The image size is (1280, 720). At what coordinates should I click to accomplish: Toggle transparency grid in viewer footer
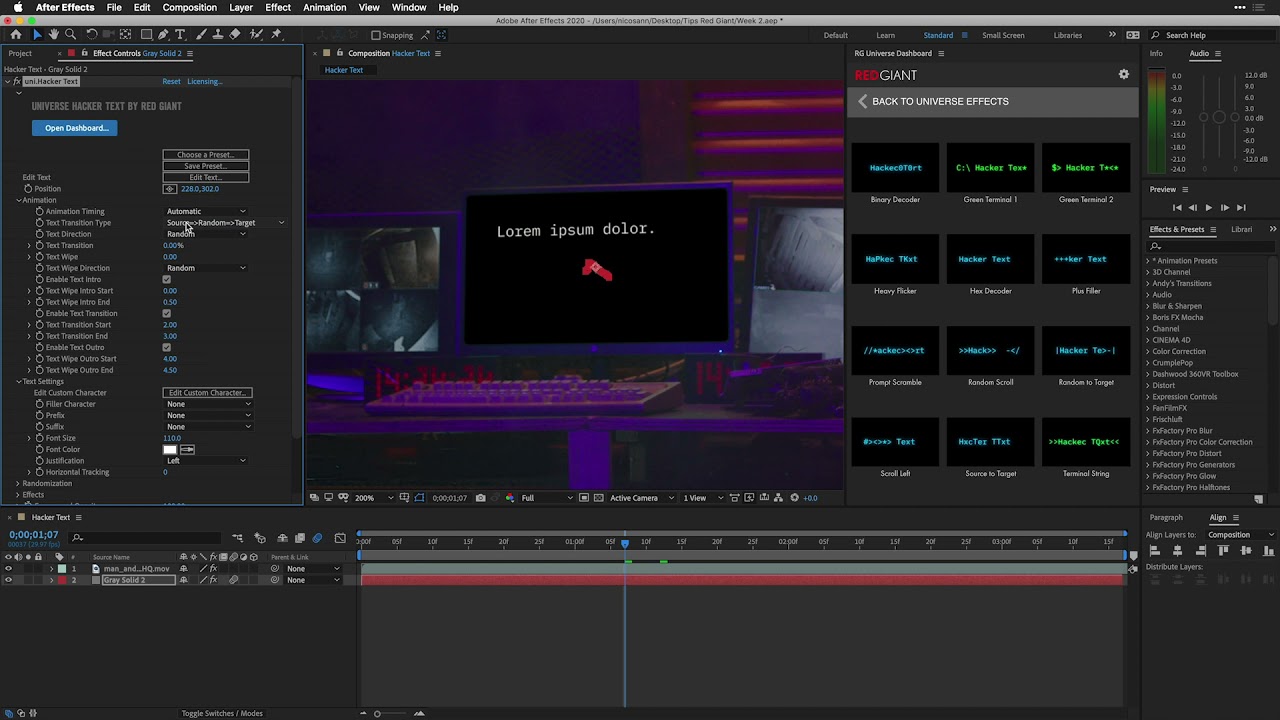[x=598, y=498]
